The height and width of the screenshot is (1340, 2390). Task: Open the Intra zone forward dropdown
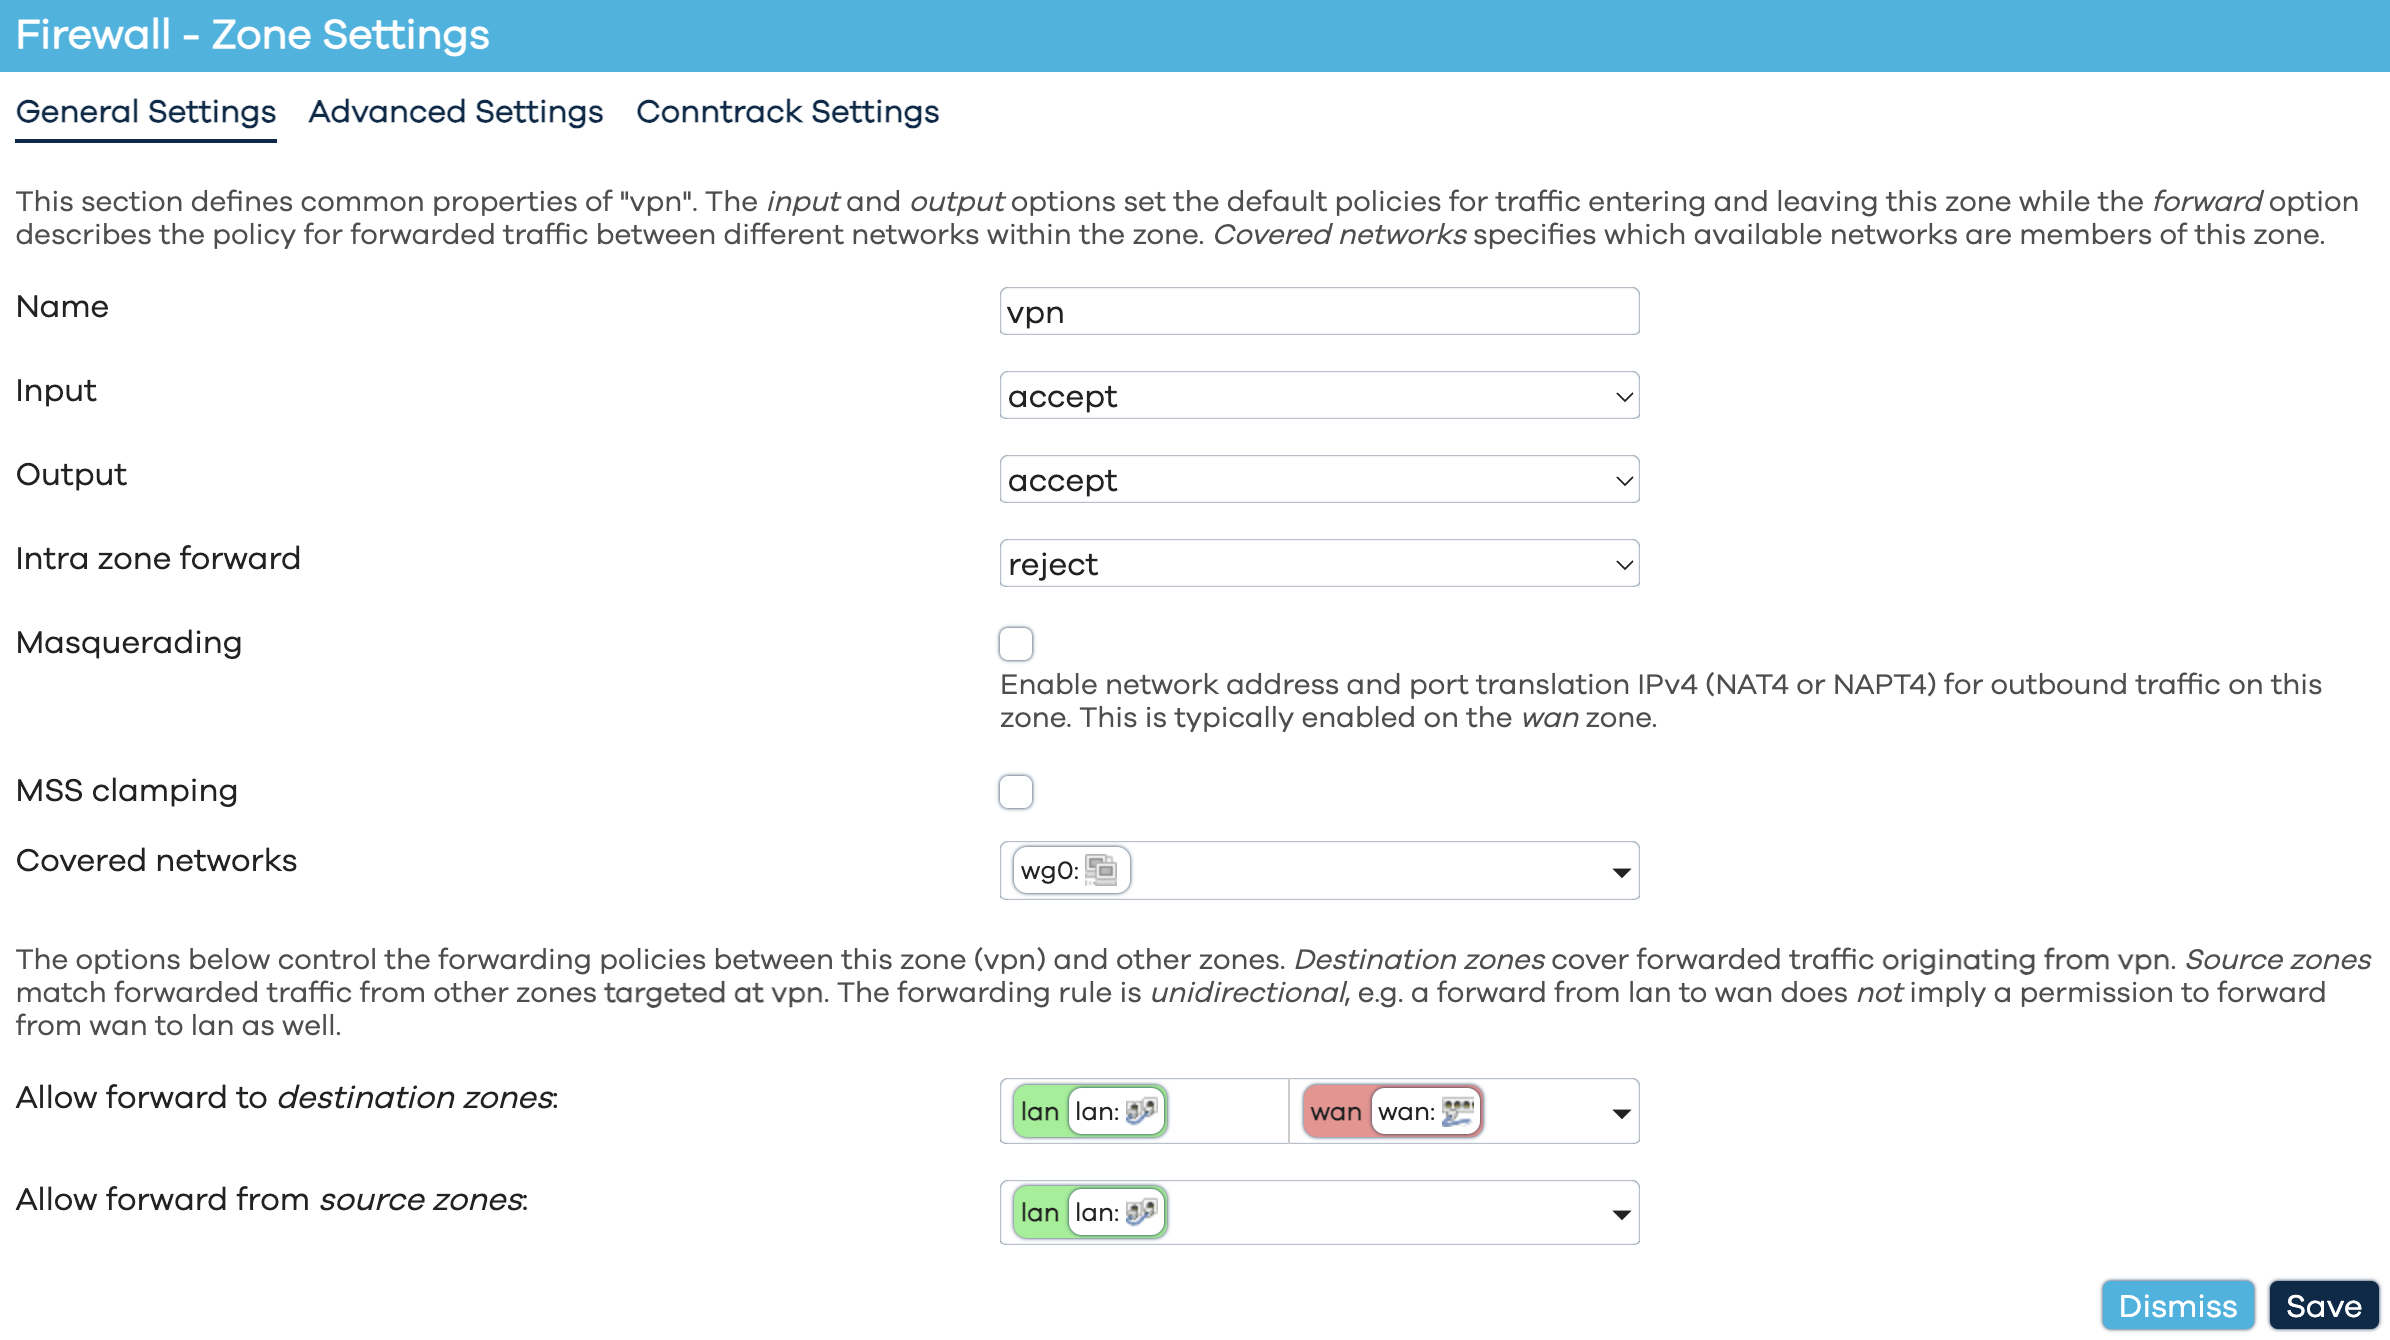pyautogui.click(x=1318, y=563)
